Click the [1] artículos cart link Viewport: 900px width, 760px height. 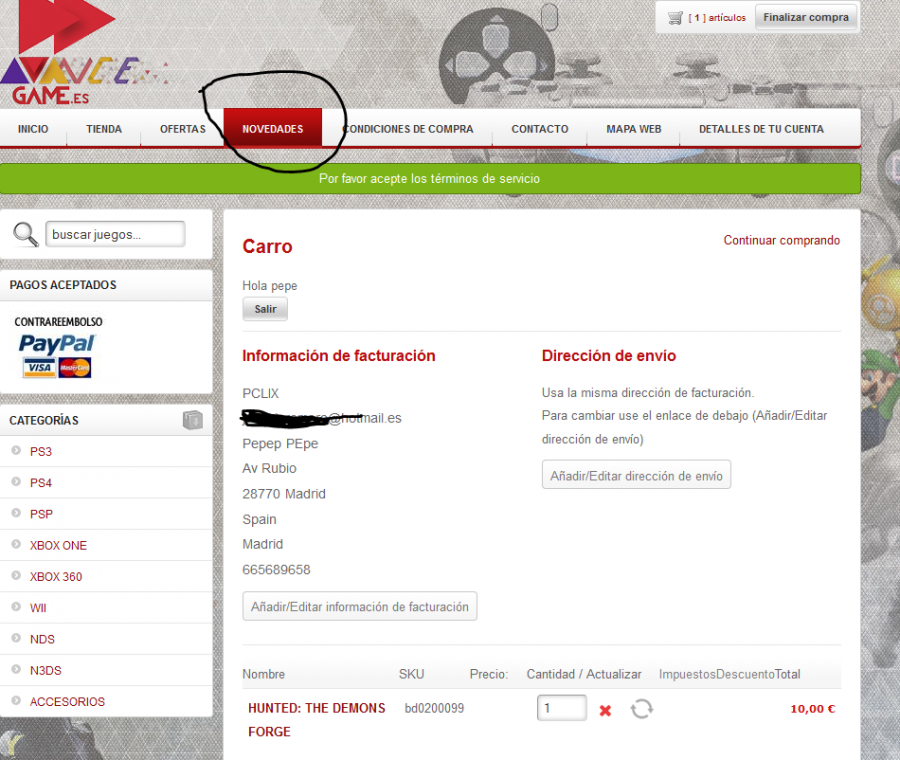tap(717, 18)
